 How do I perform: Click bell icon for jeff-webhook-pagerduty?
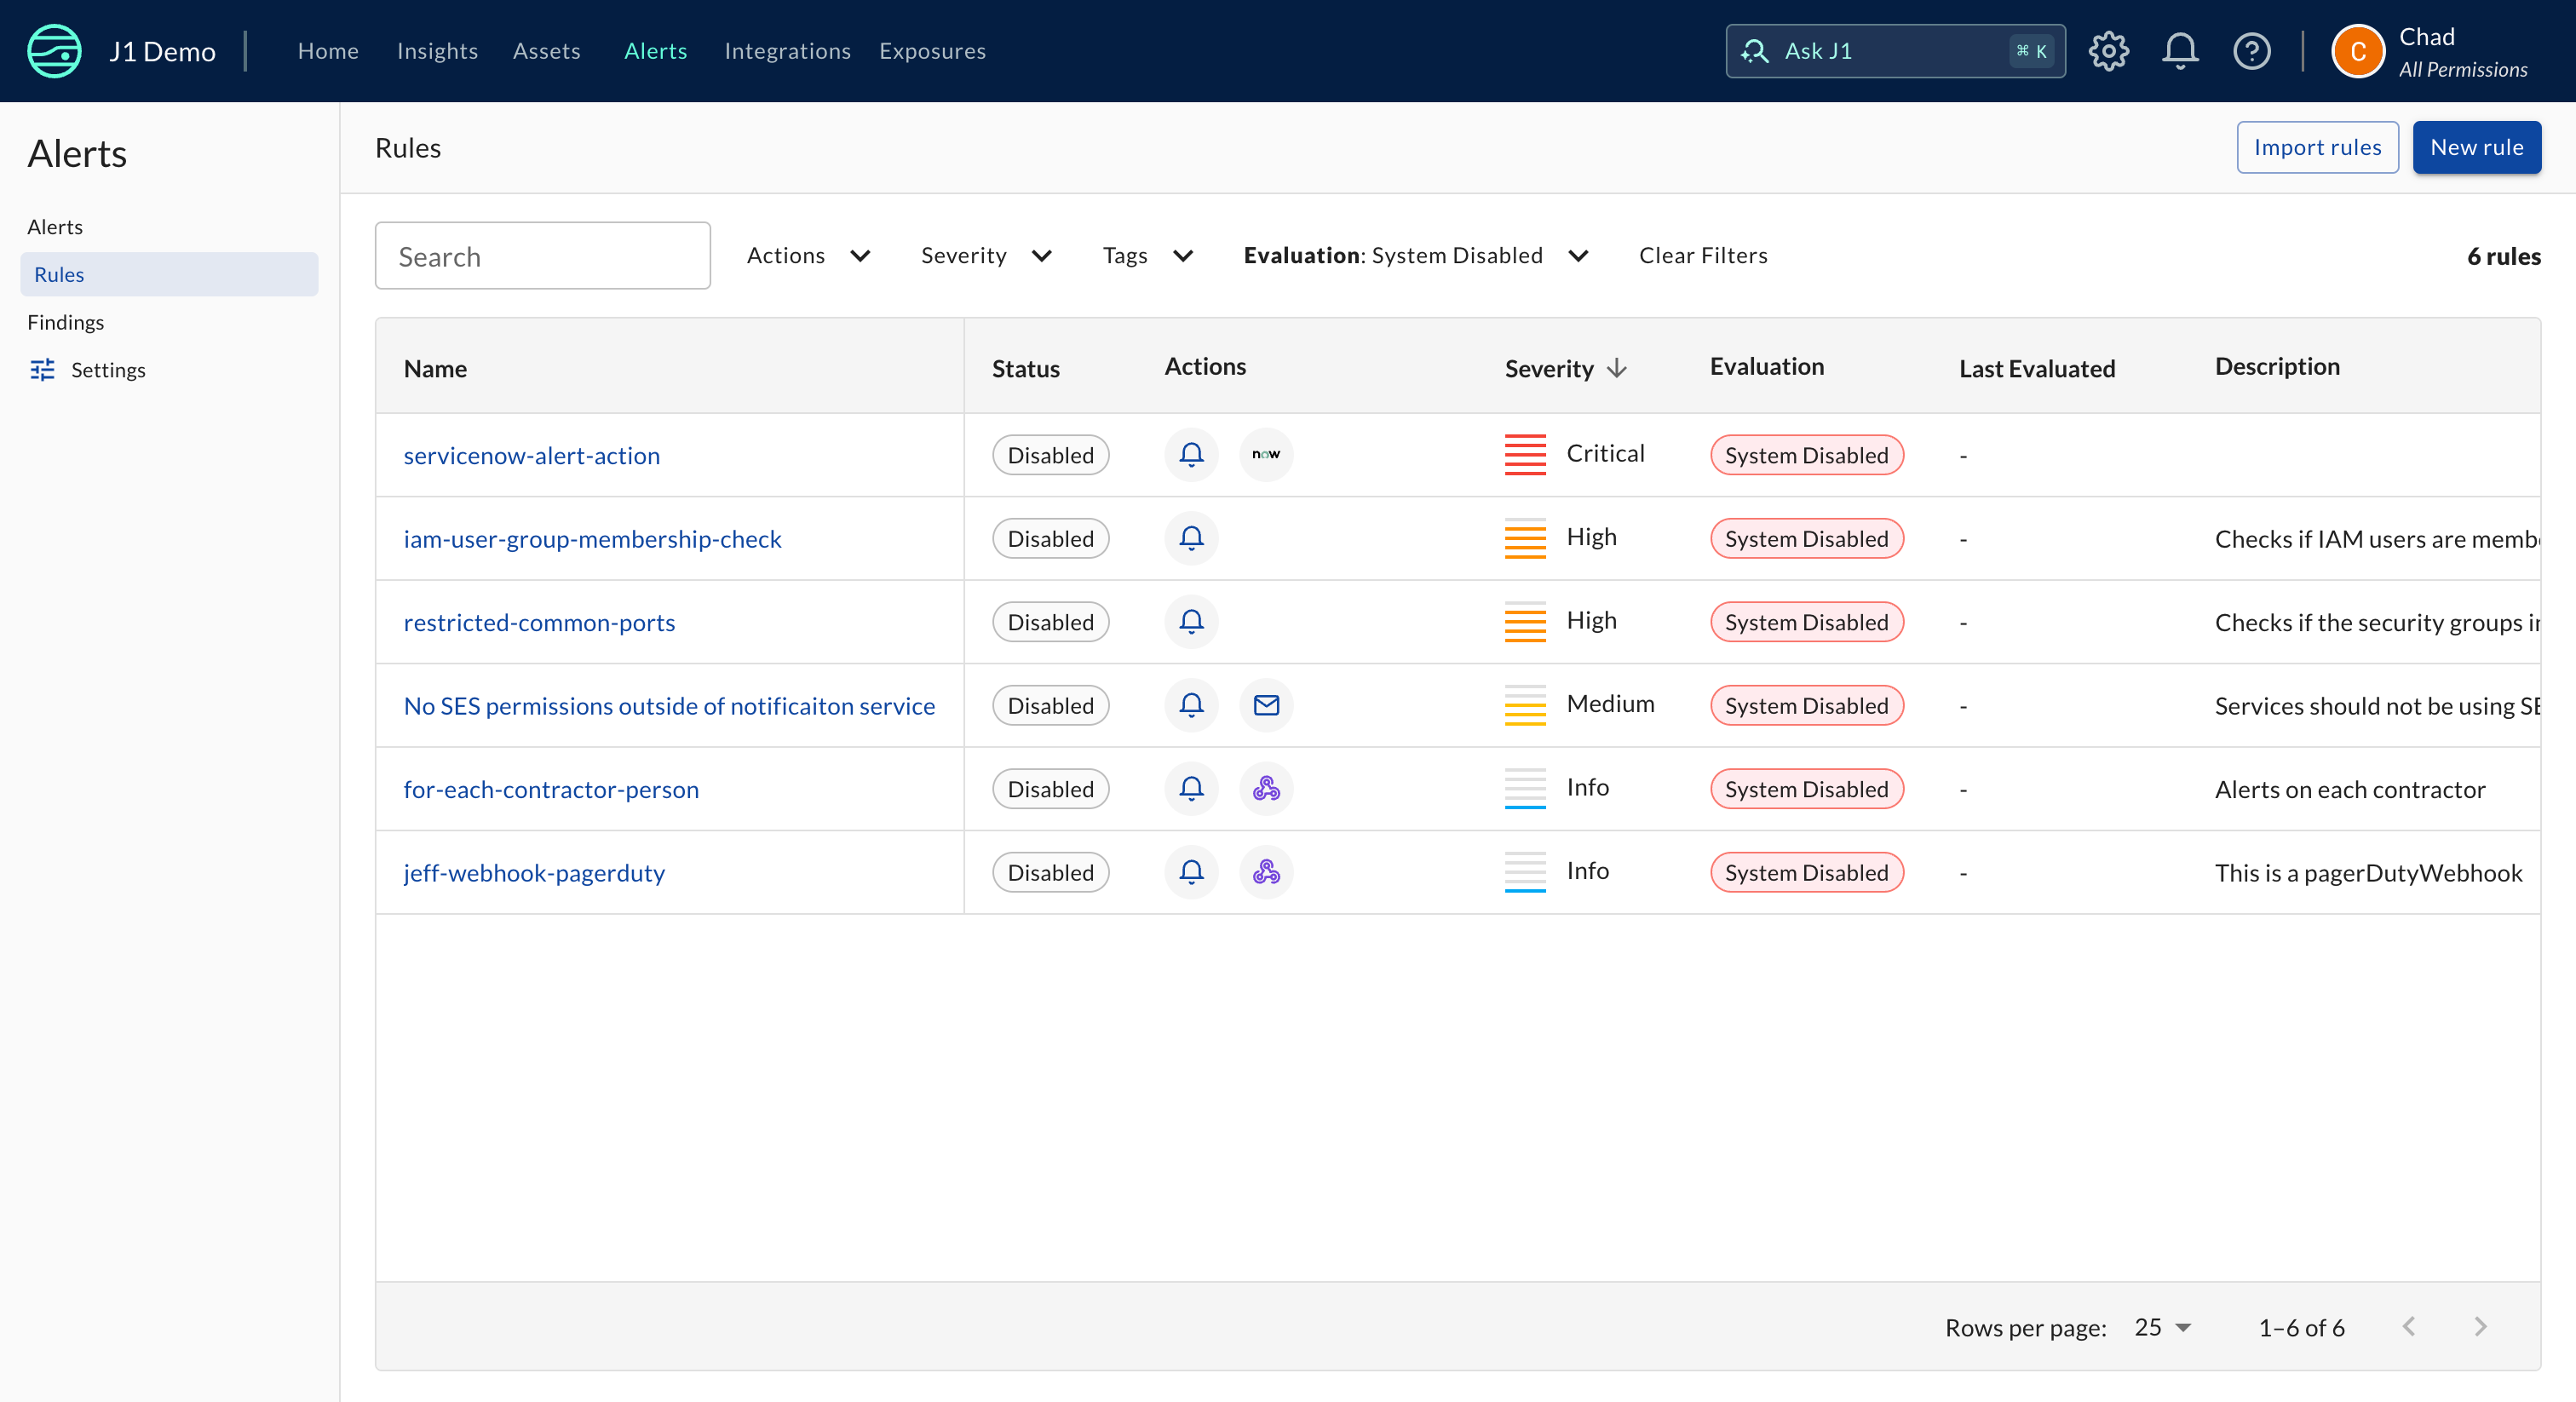click(x=1191, y=872)
